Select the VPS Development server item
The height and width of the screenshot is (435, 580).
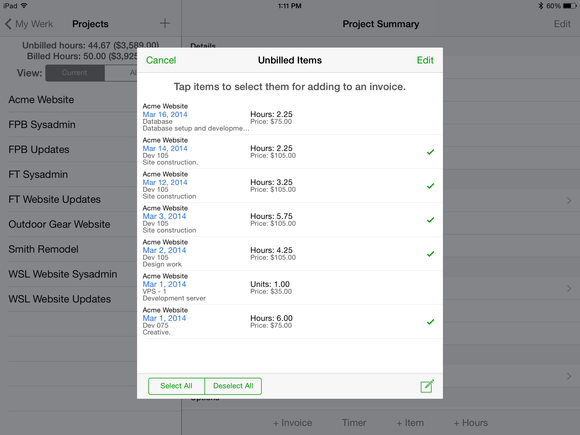[290, 287]
